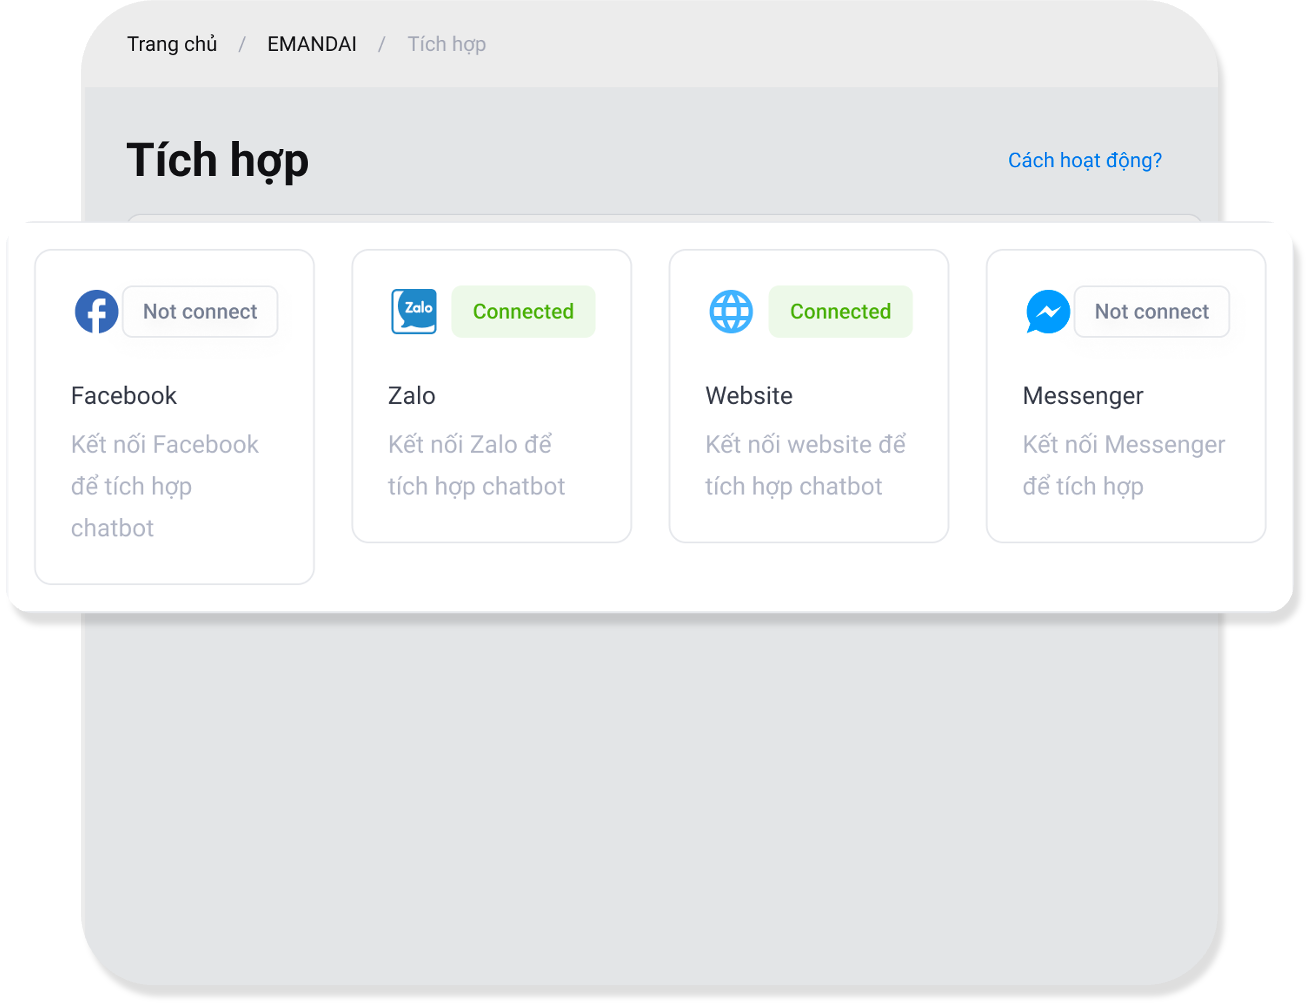
Task: Open the 'Cách hoạt động?' help link
Action: coord(1084,161)
